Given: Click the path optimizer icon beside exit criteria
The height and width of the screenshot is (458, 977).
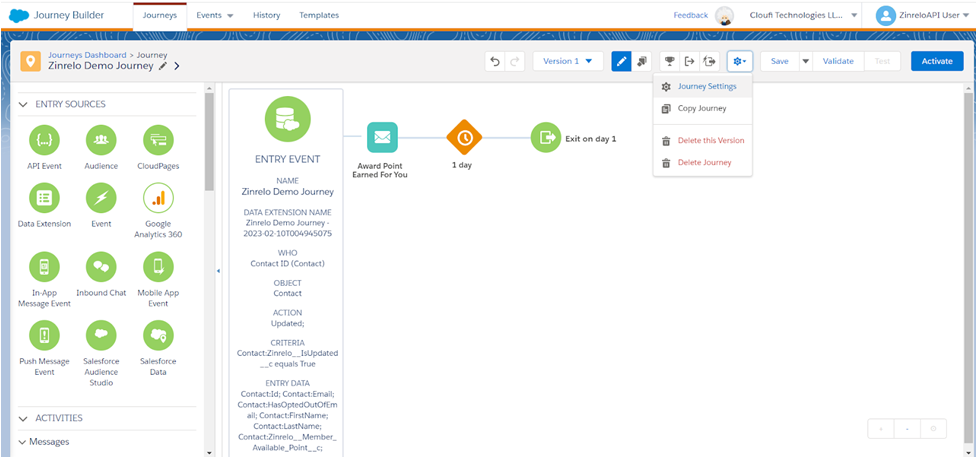Looking at the screenshot, I should coord(709,61).
